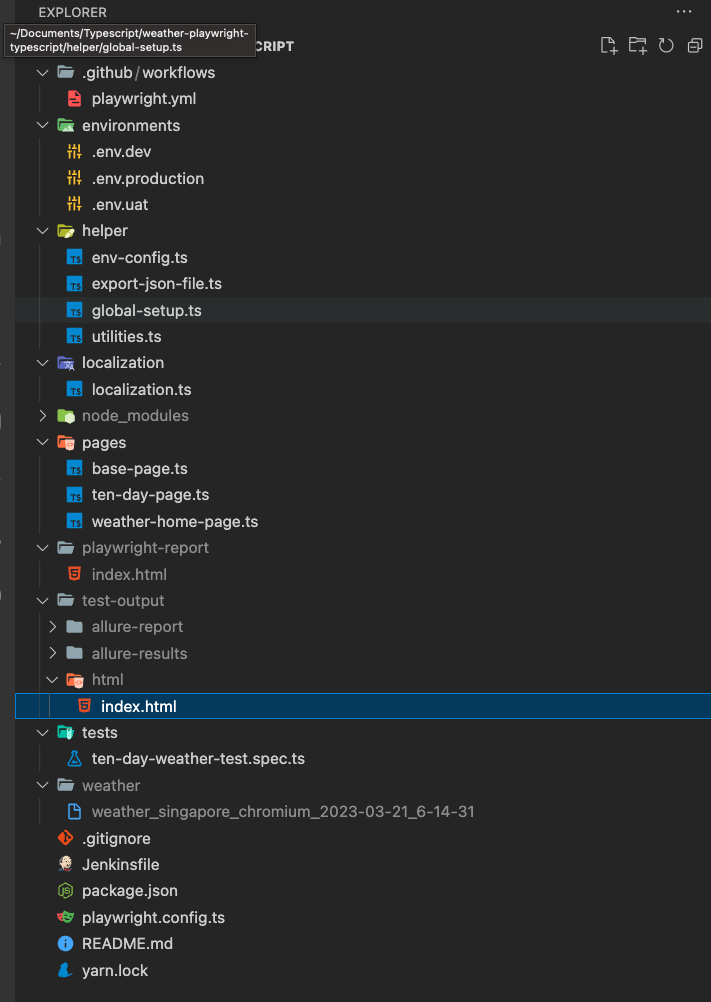Expand the allure-report folder chevron

pyautogui.click(x=52, y=627)
